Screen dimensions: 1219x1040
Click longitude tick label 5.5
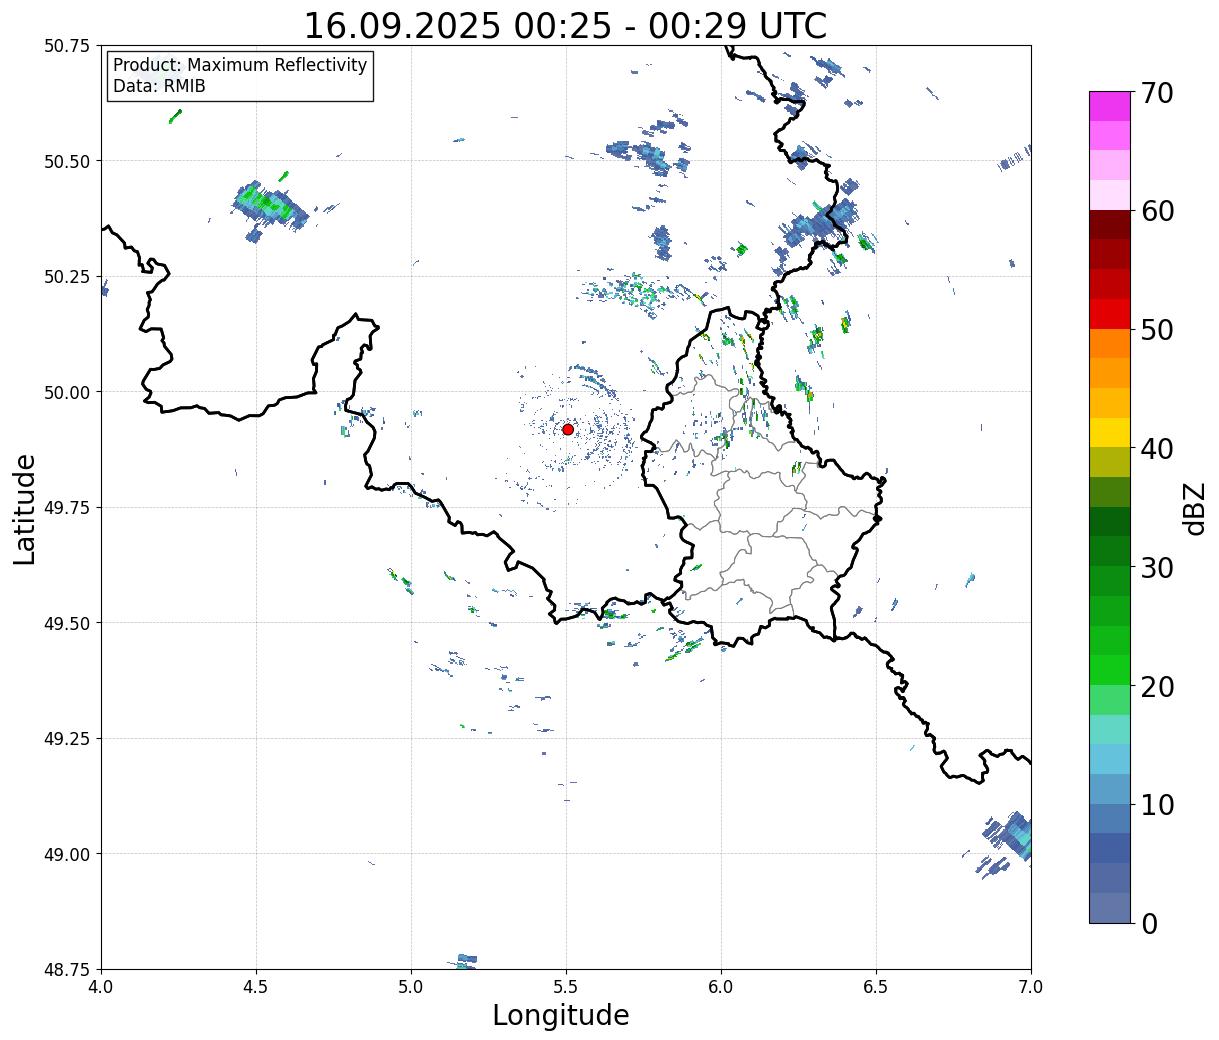point(566,986)
